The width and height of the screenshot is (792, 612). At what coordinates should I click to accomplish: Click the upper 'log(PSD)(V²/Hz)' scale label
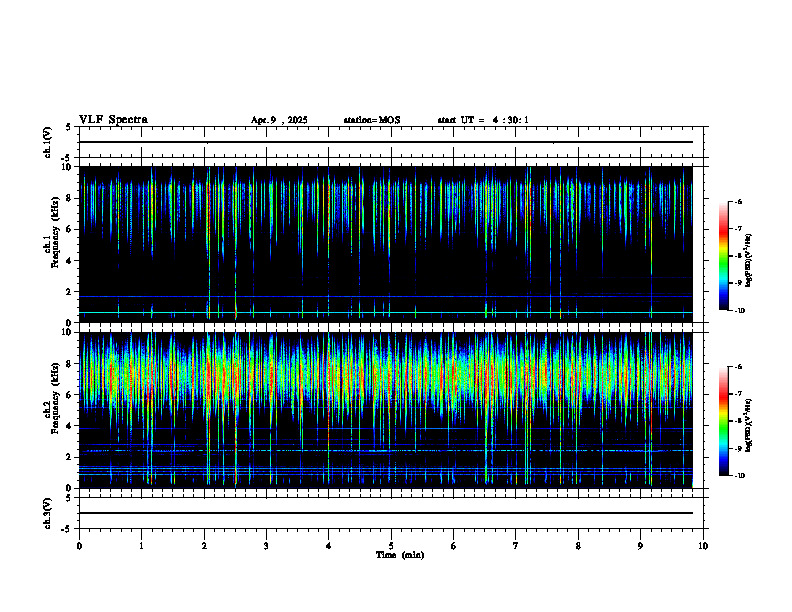(748, 260)
